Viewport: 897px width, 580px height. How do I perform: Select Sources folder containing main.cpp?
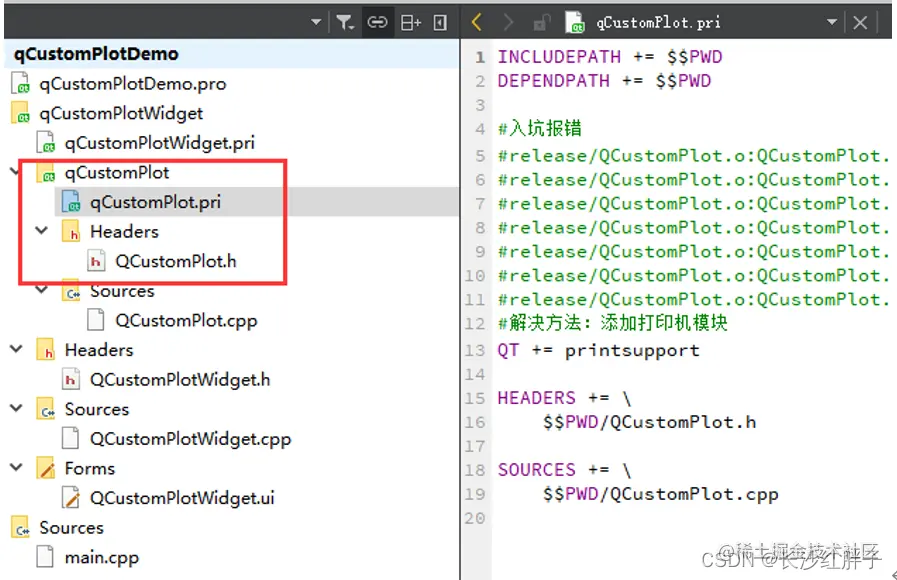click(x=71, y=528)
